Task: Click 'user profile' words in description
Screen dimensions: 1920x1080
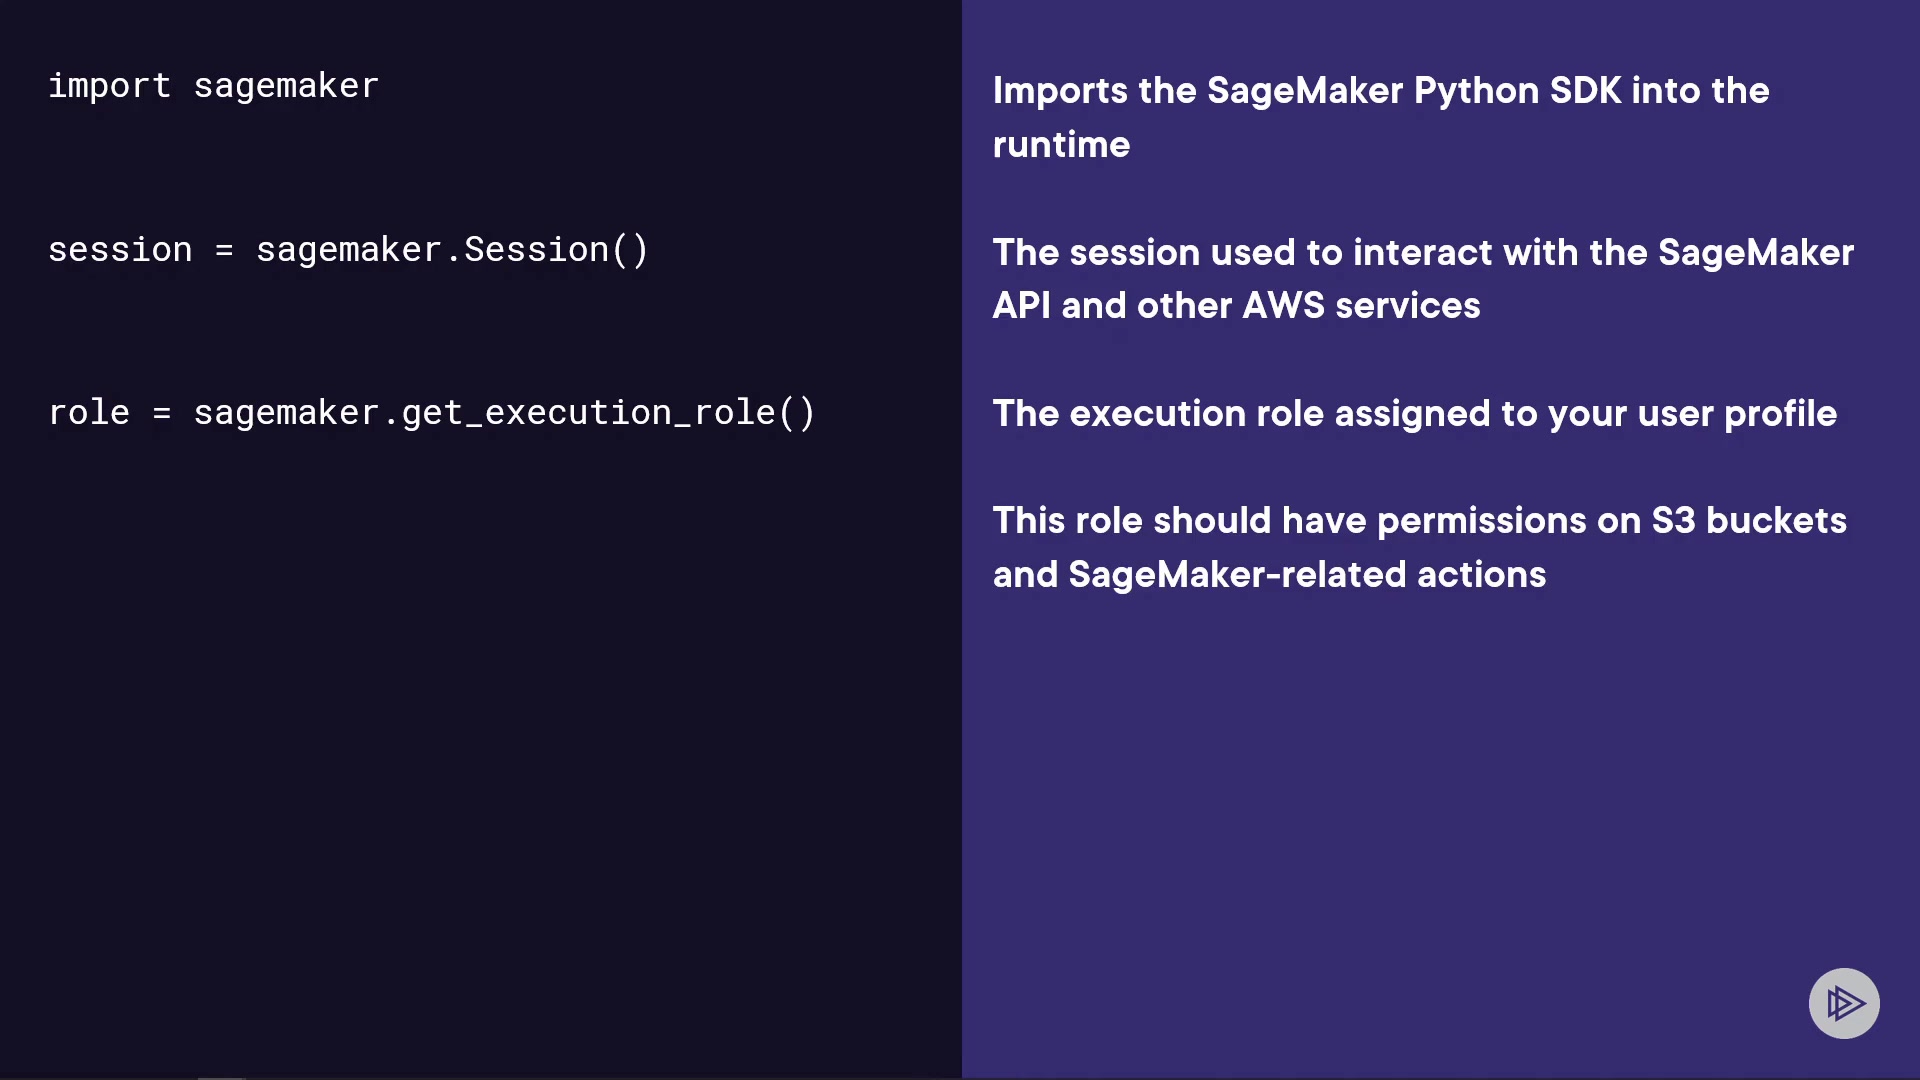Action: (1737, 414)
